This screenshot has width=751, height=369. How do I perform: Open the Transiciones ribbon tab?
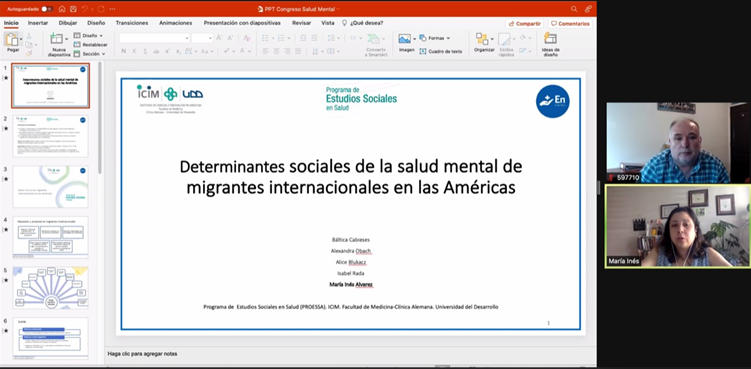click(x=132, y=23)
